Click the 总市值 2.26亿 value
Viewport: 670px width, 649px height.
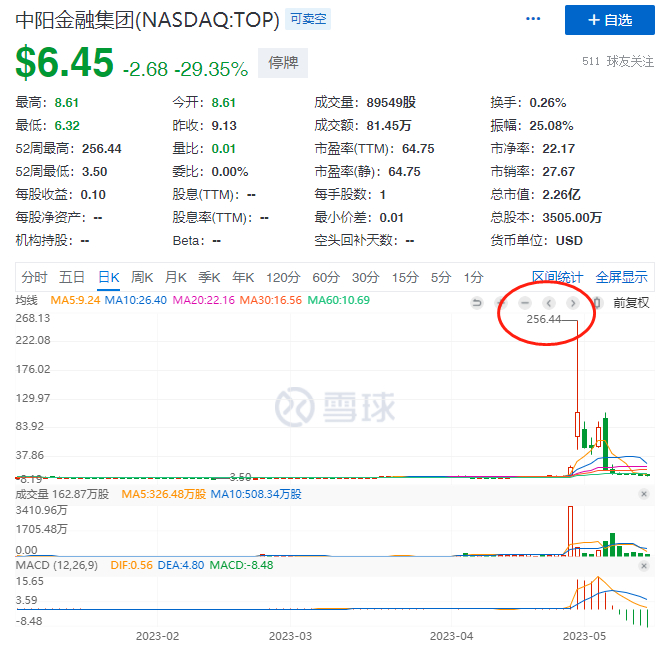pyautogui.click(x=561, y=195)
